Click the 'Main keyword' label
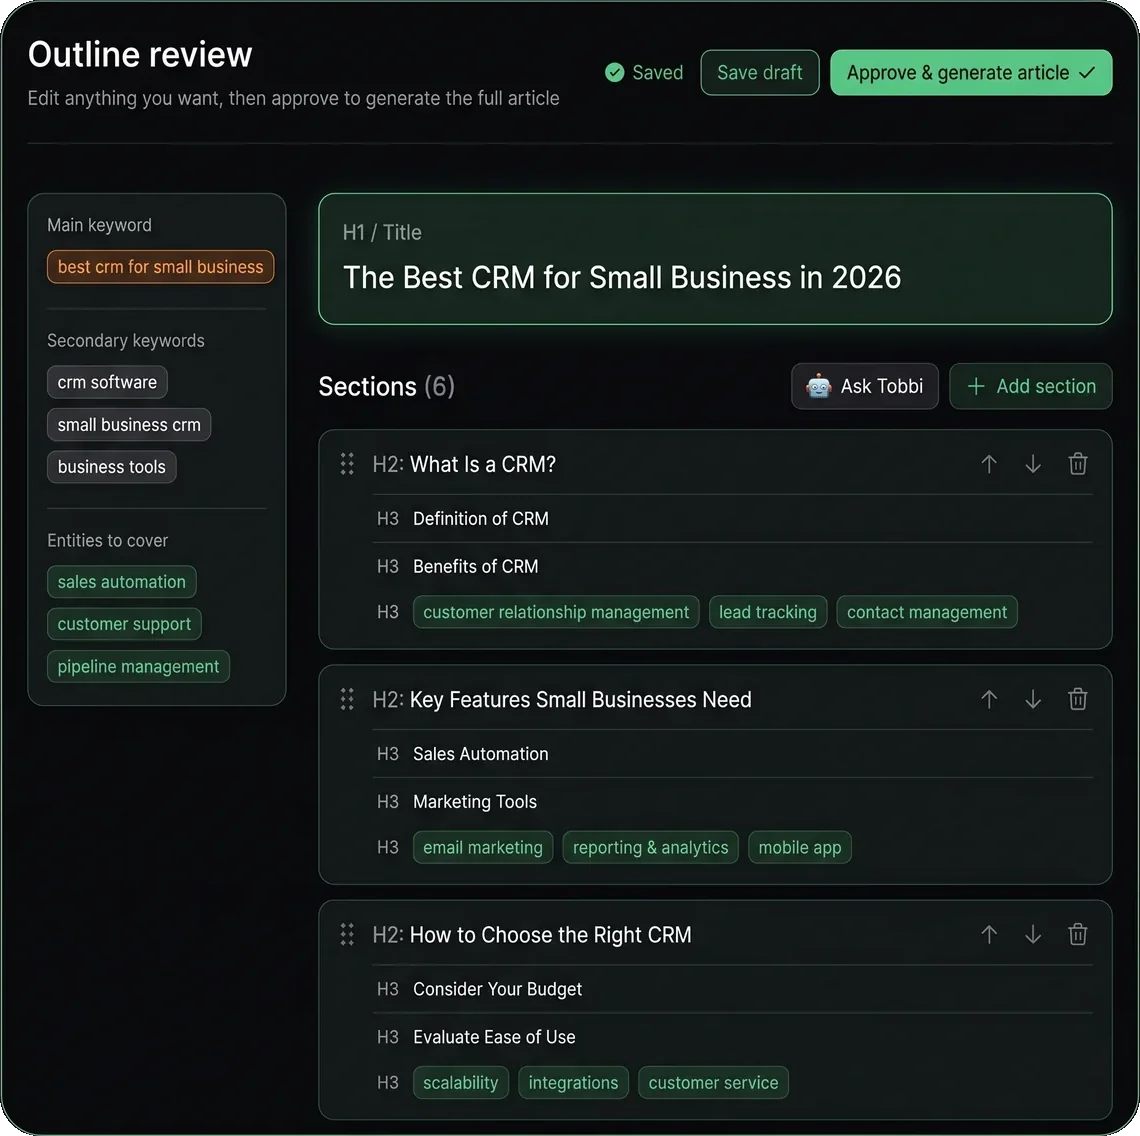 tap(100, 225)
